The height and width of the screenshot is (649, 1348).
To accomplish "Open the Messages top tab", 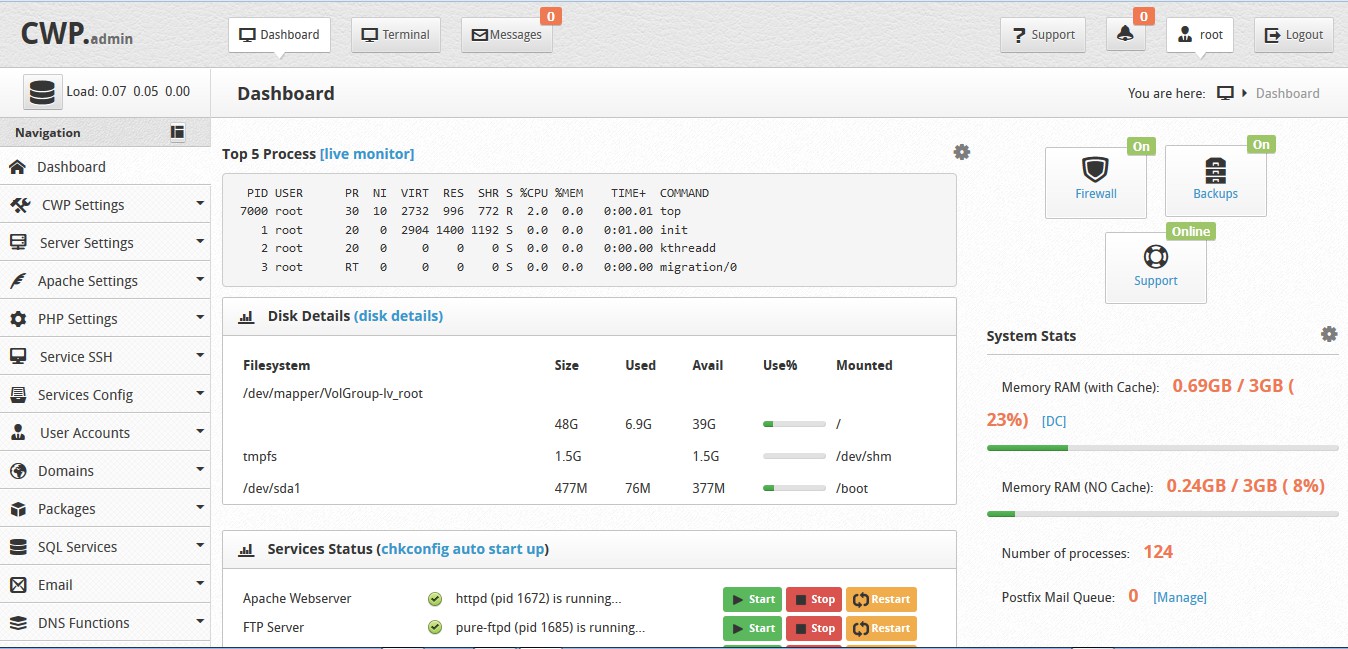I will [x=506, y=34].
